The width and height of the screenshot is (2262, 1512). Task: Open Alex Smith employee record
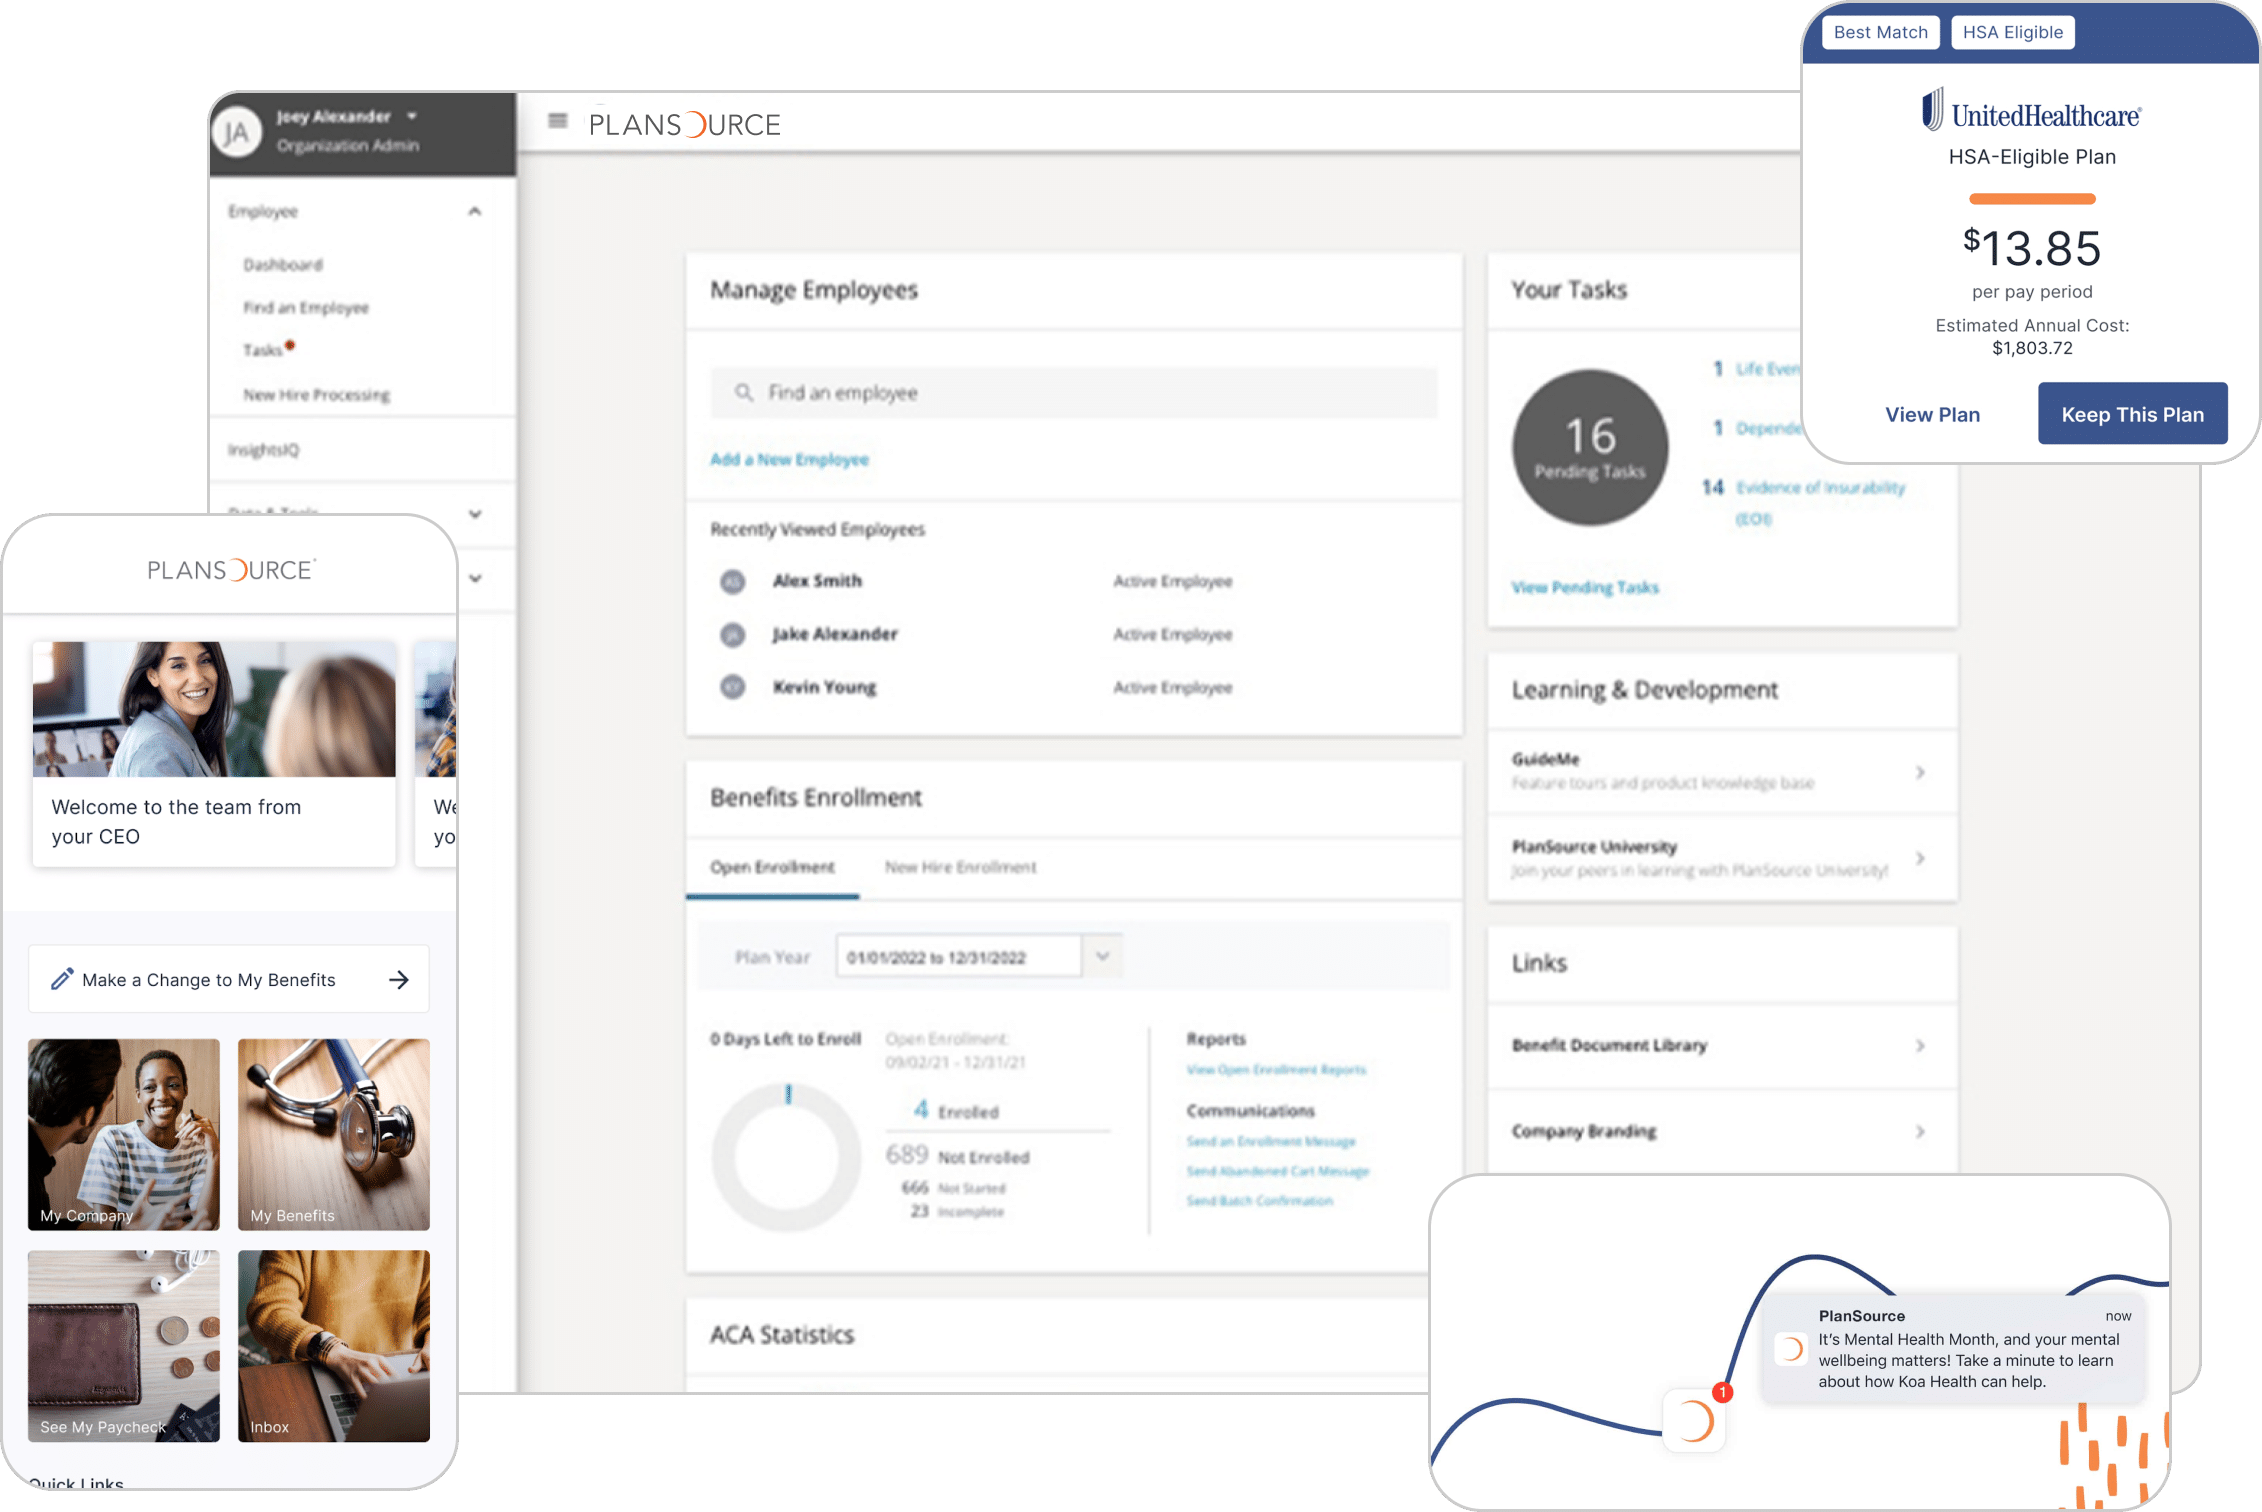click(x=818, y=581)
